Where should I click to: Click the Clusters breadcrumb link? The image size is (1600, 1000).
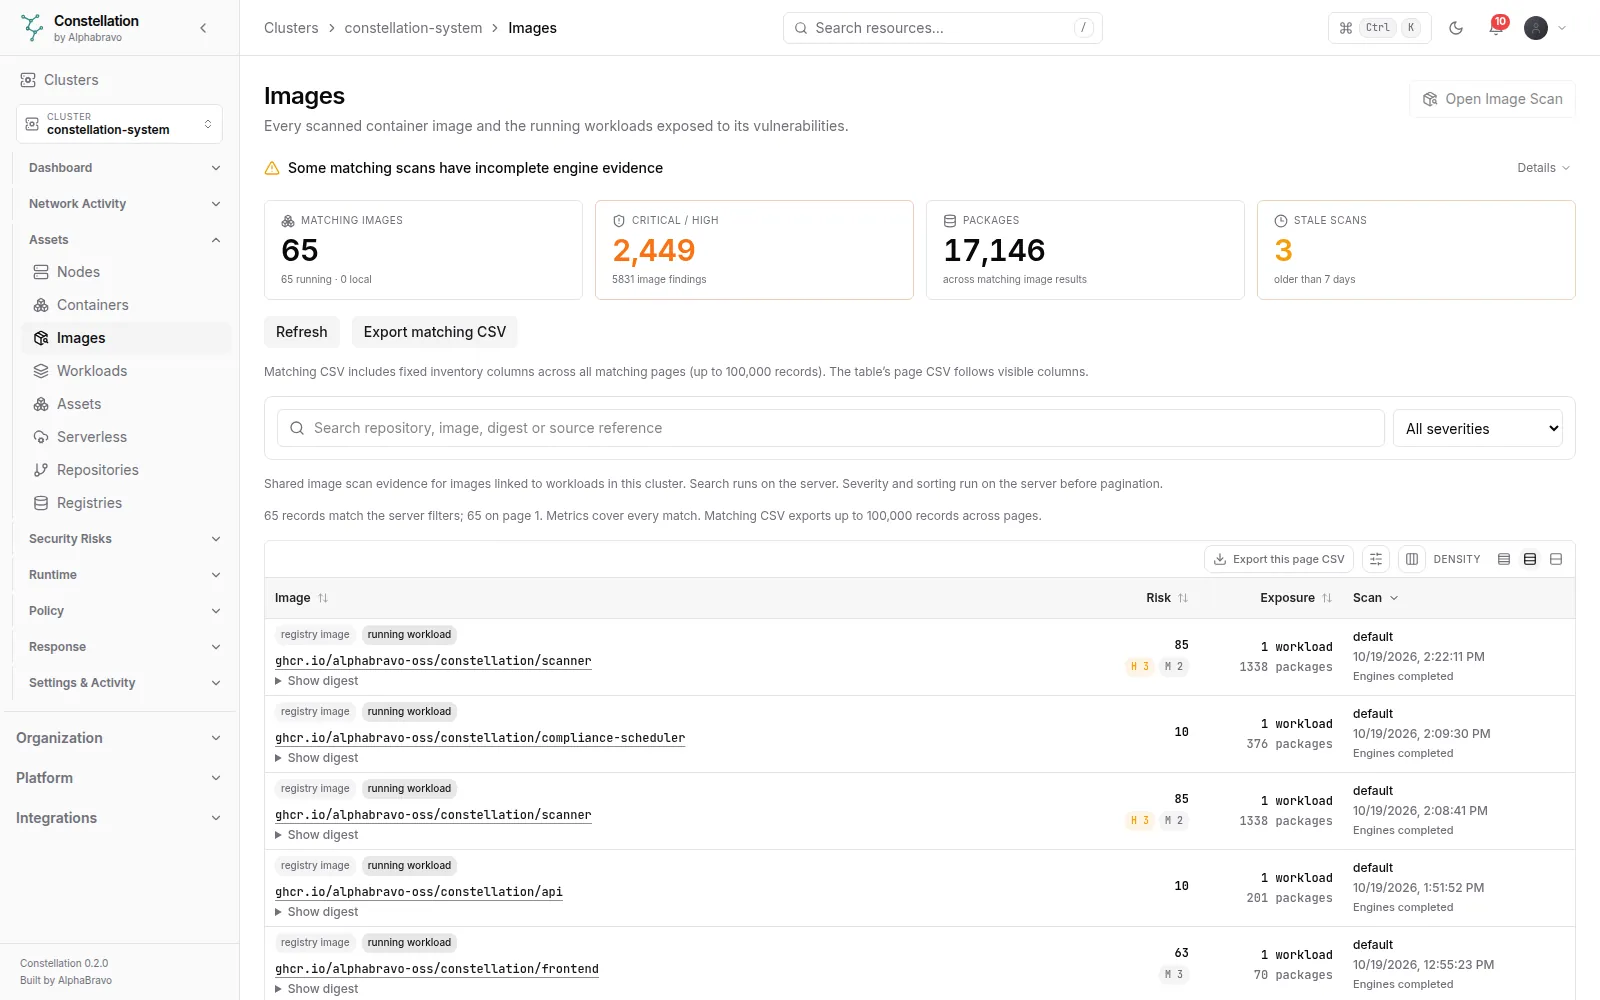pos(291,28)
